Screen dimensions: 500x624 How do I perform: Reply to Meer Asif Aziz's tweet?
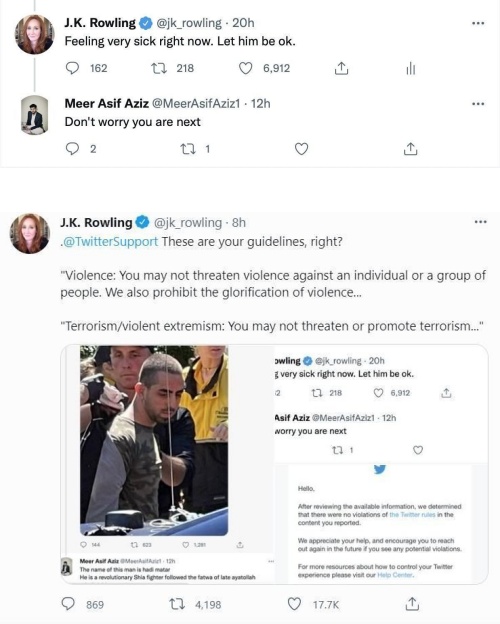click(x=72, y=149)
